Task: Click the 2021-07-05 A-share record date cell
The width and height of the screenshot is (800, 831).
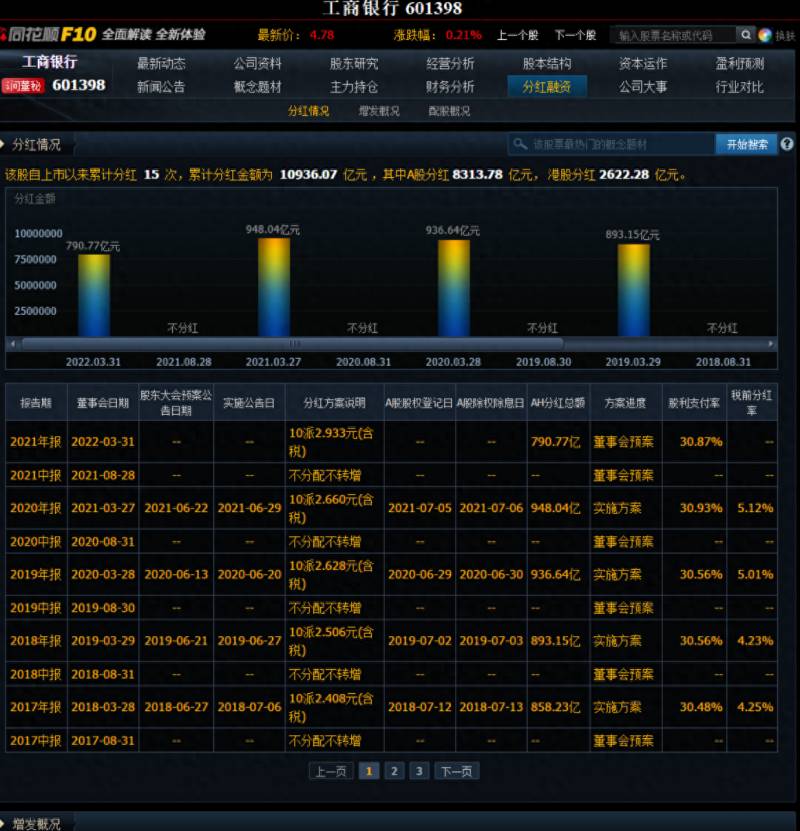Action: click(420, 508)
